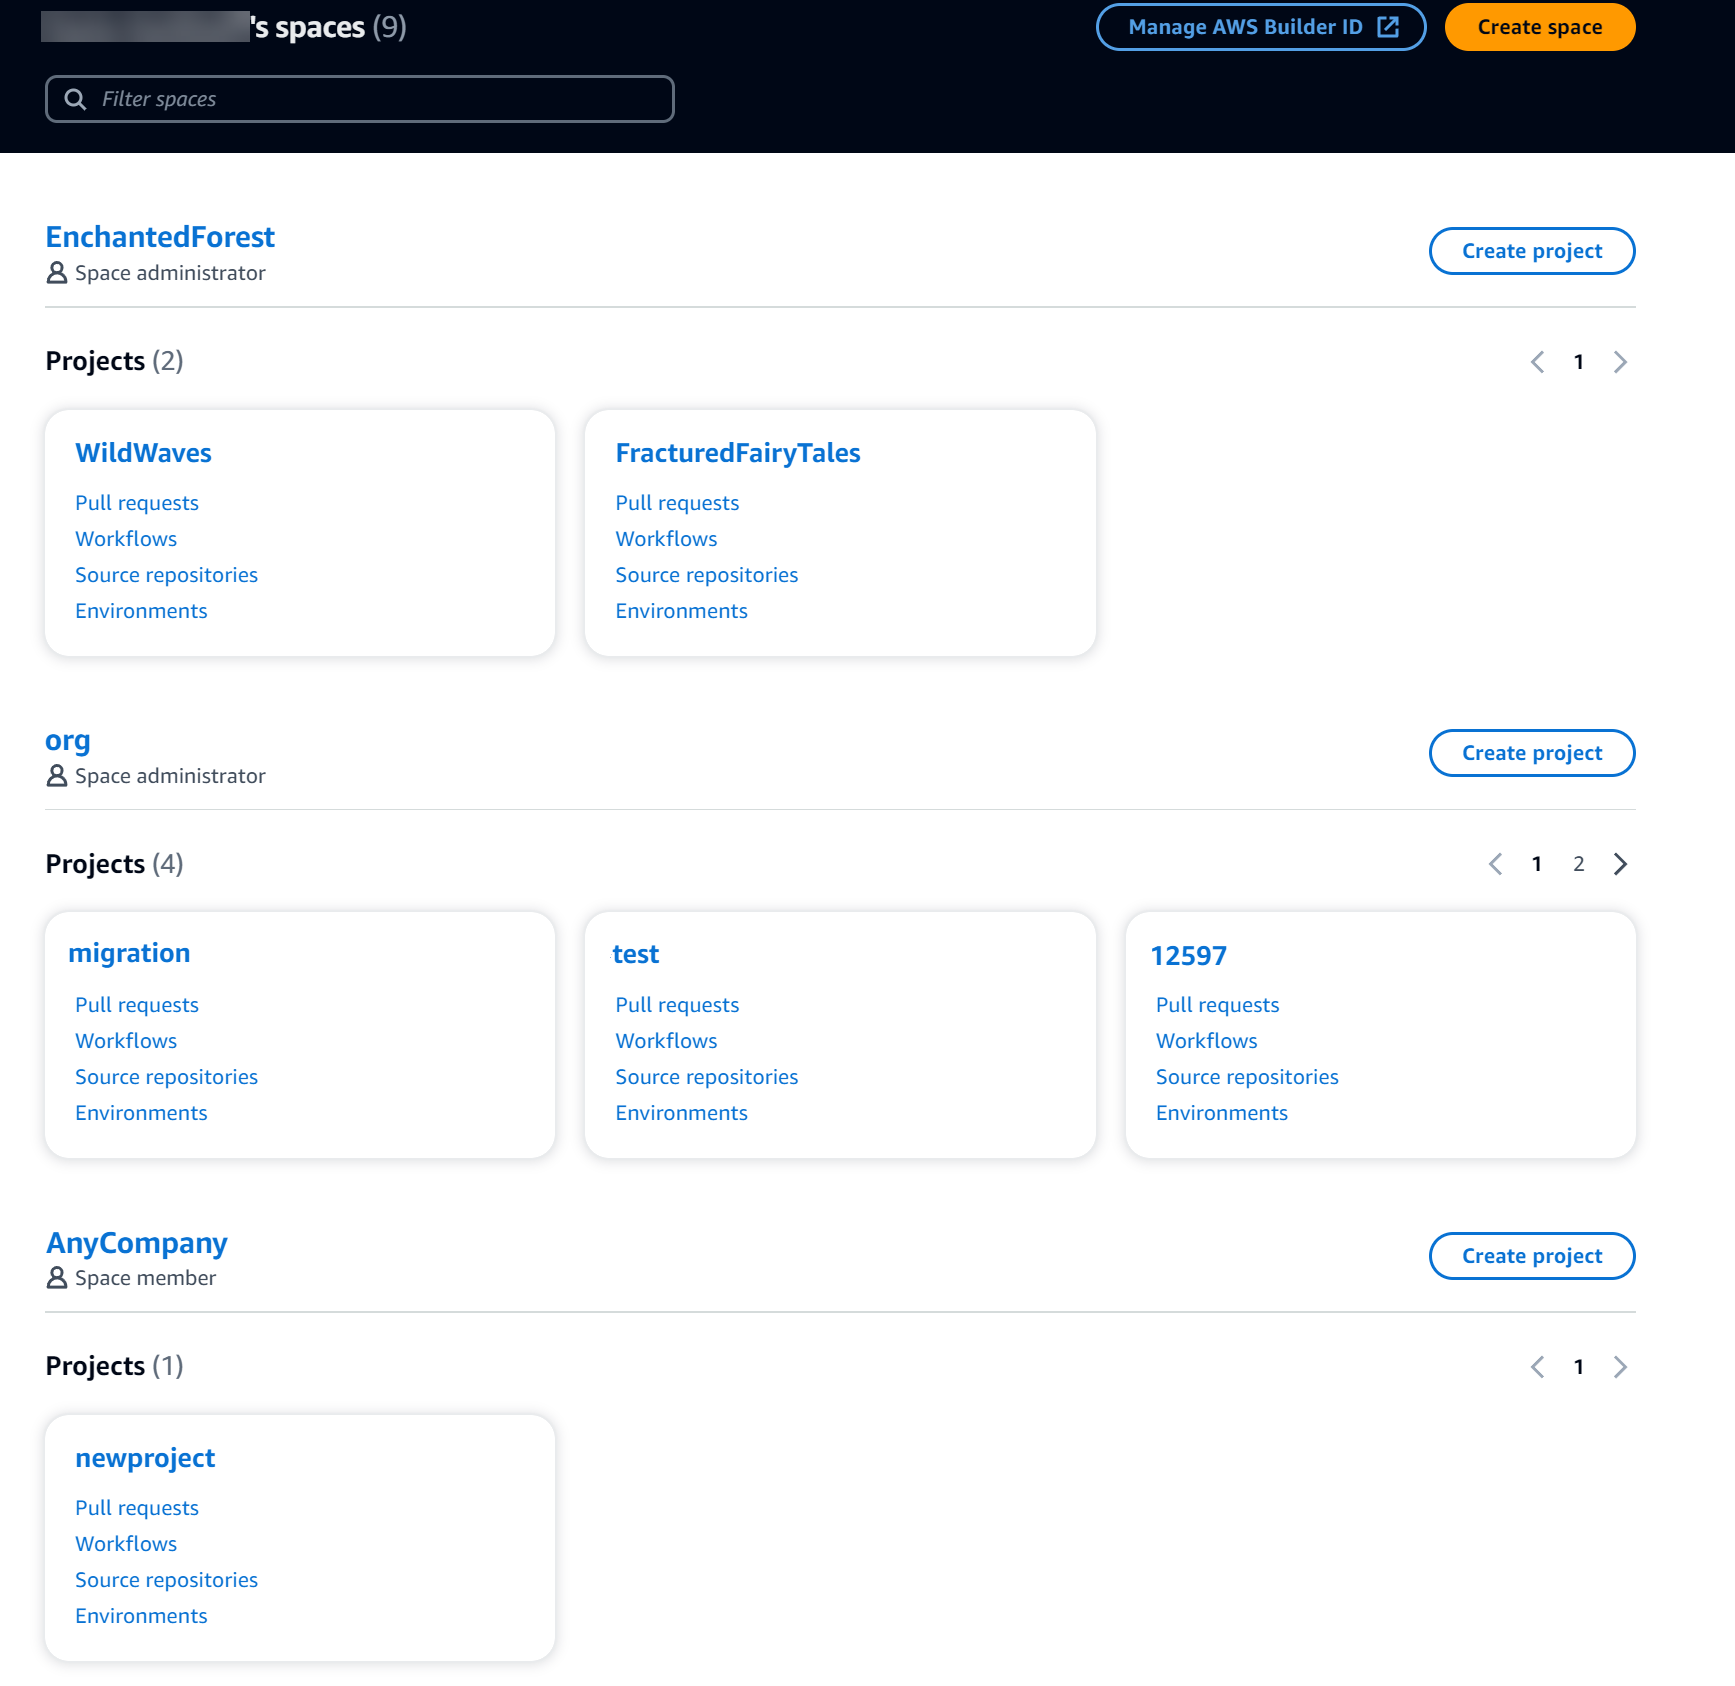The image size is (1735, 1686).
Task: Click the person icon beside AnyCompany's Space member
Action: (55, 1277)
